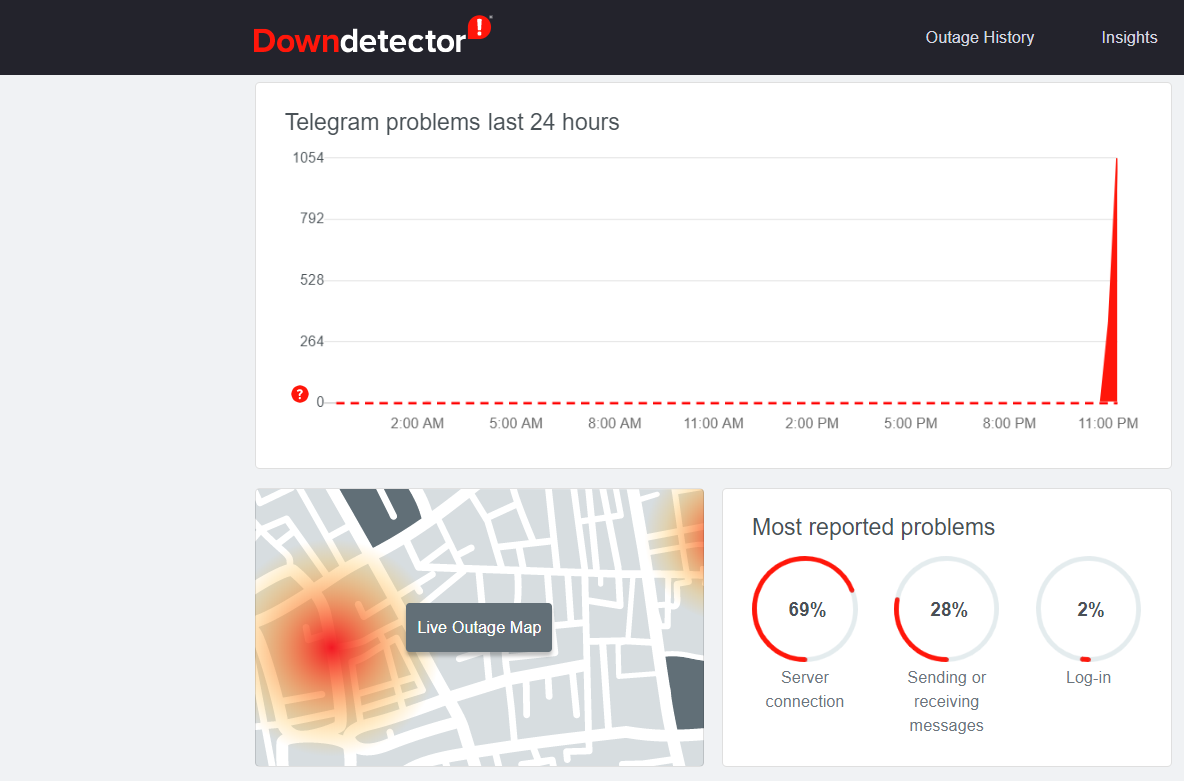The width and height of the screenshot is (1184, 781).
Task: Click the 5:00 AM axis label
Action: click(x=516, y=423)
